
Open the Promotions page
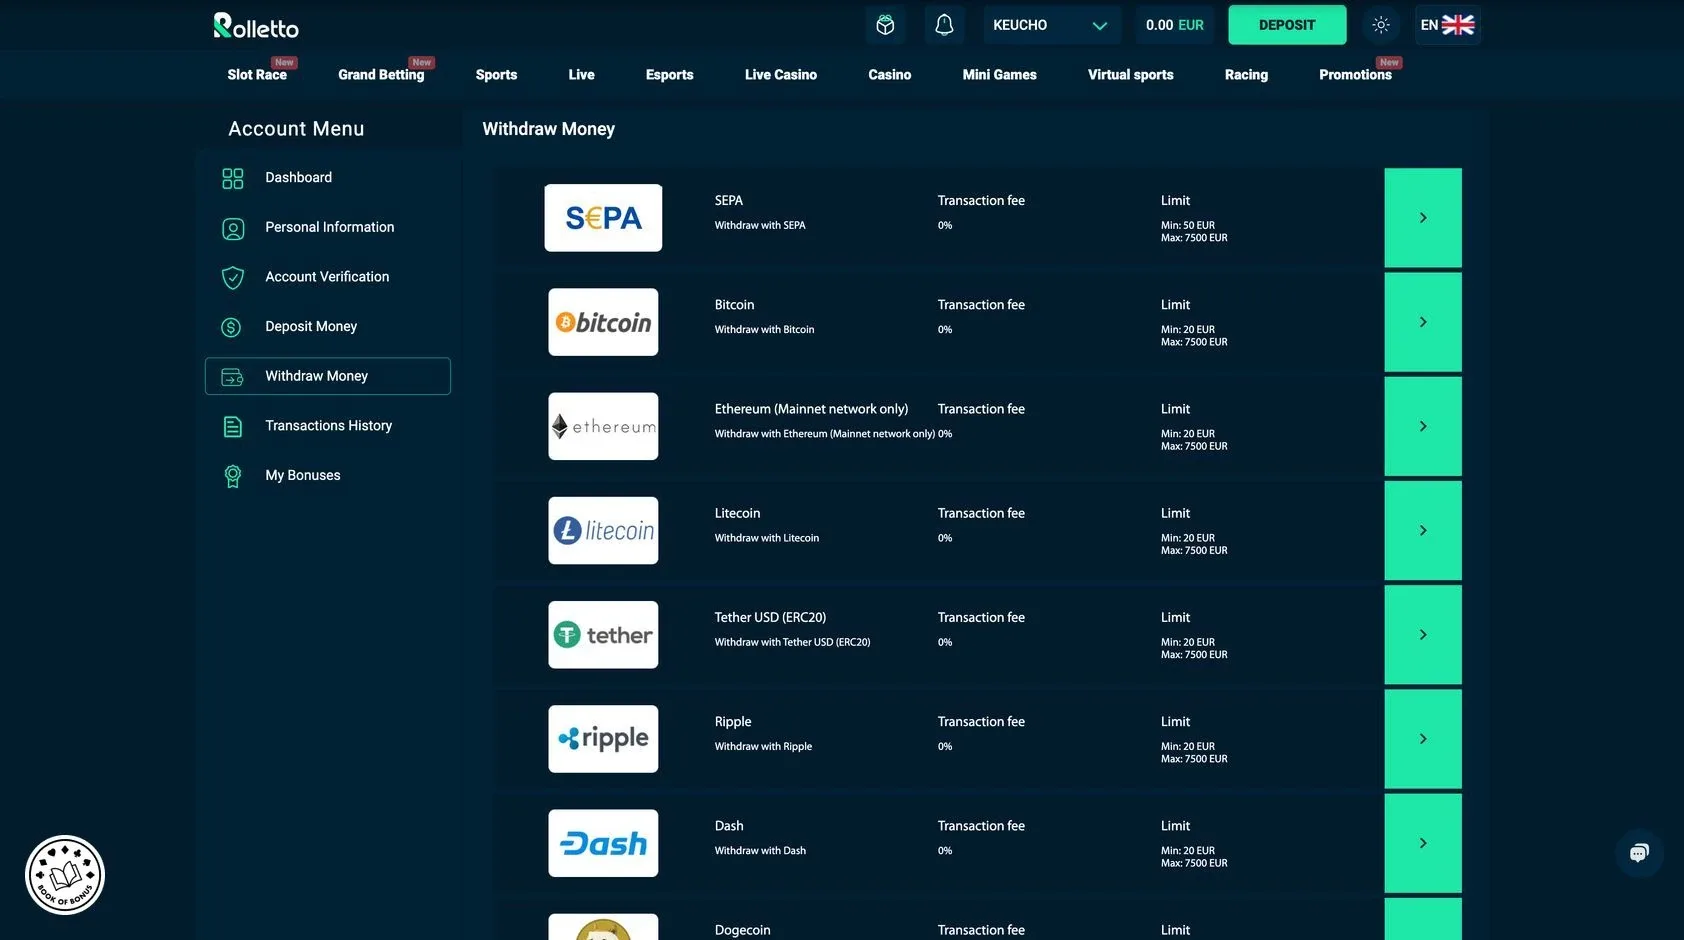1355,74
